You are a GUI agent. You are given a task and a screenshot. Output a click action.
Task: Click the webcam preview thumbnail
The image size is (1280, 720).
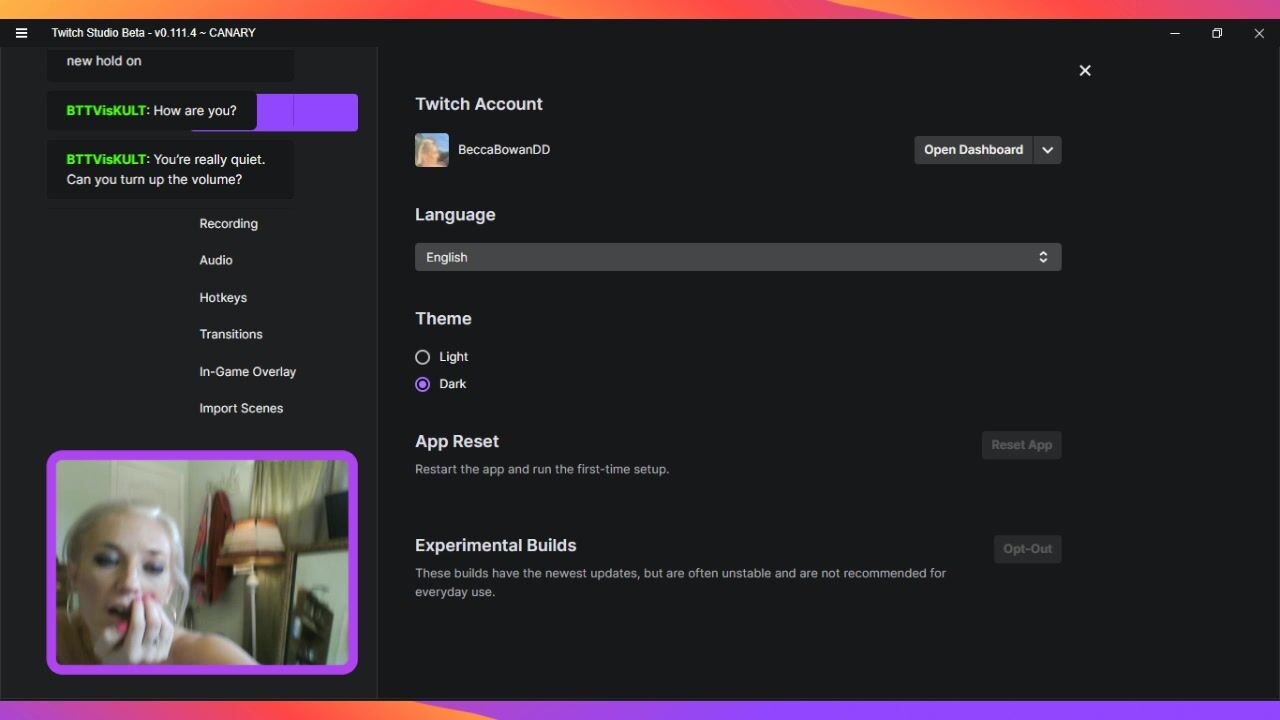coord(202,562)
